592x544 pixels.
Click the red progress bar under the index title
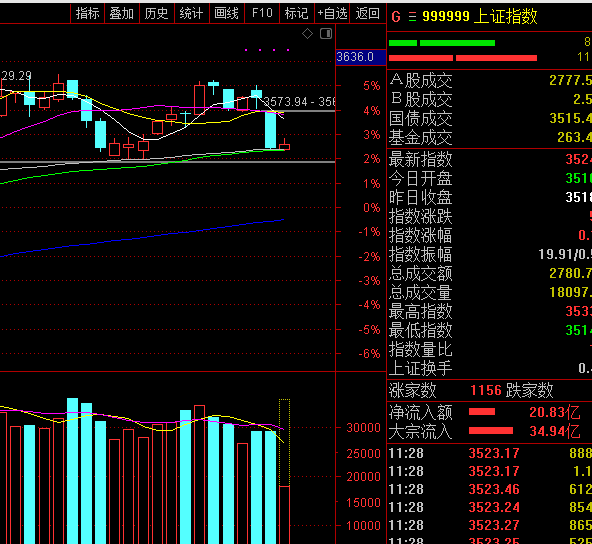tap(463, 58)
